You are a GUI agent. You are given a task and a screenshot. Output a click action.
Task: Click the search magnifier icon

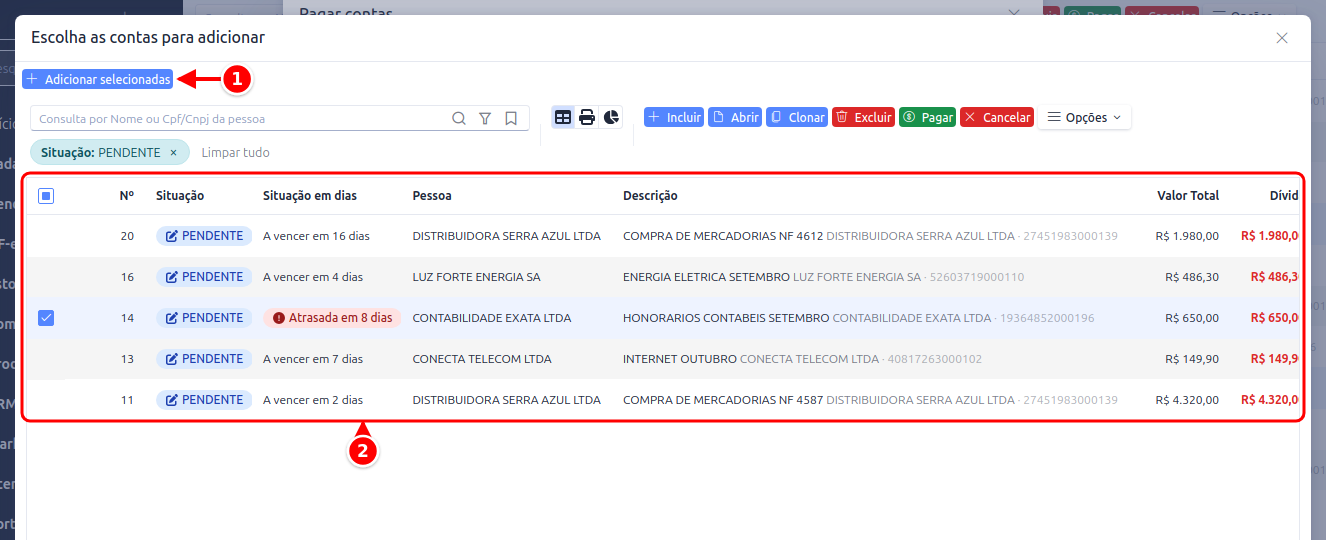click(x=459, y=118)
